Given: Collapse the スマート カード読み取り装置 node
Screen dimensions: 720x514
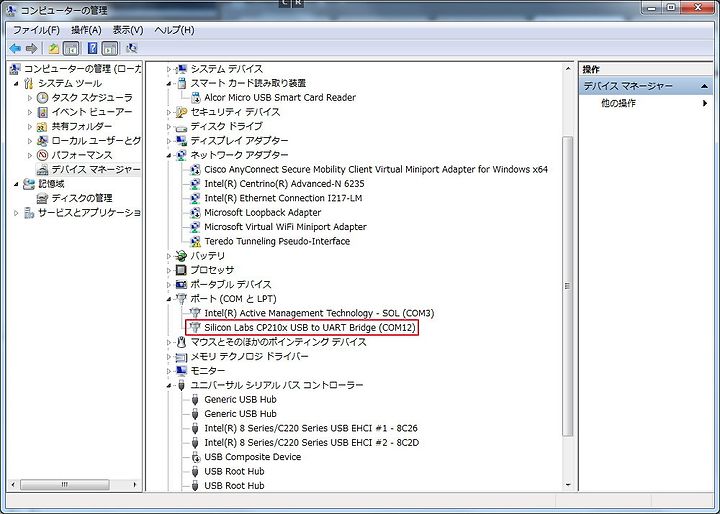Looking at the screenshot, I should [x=169, y=84].
